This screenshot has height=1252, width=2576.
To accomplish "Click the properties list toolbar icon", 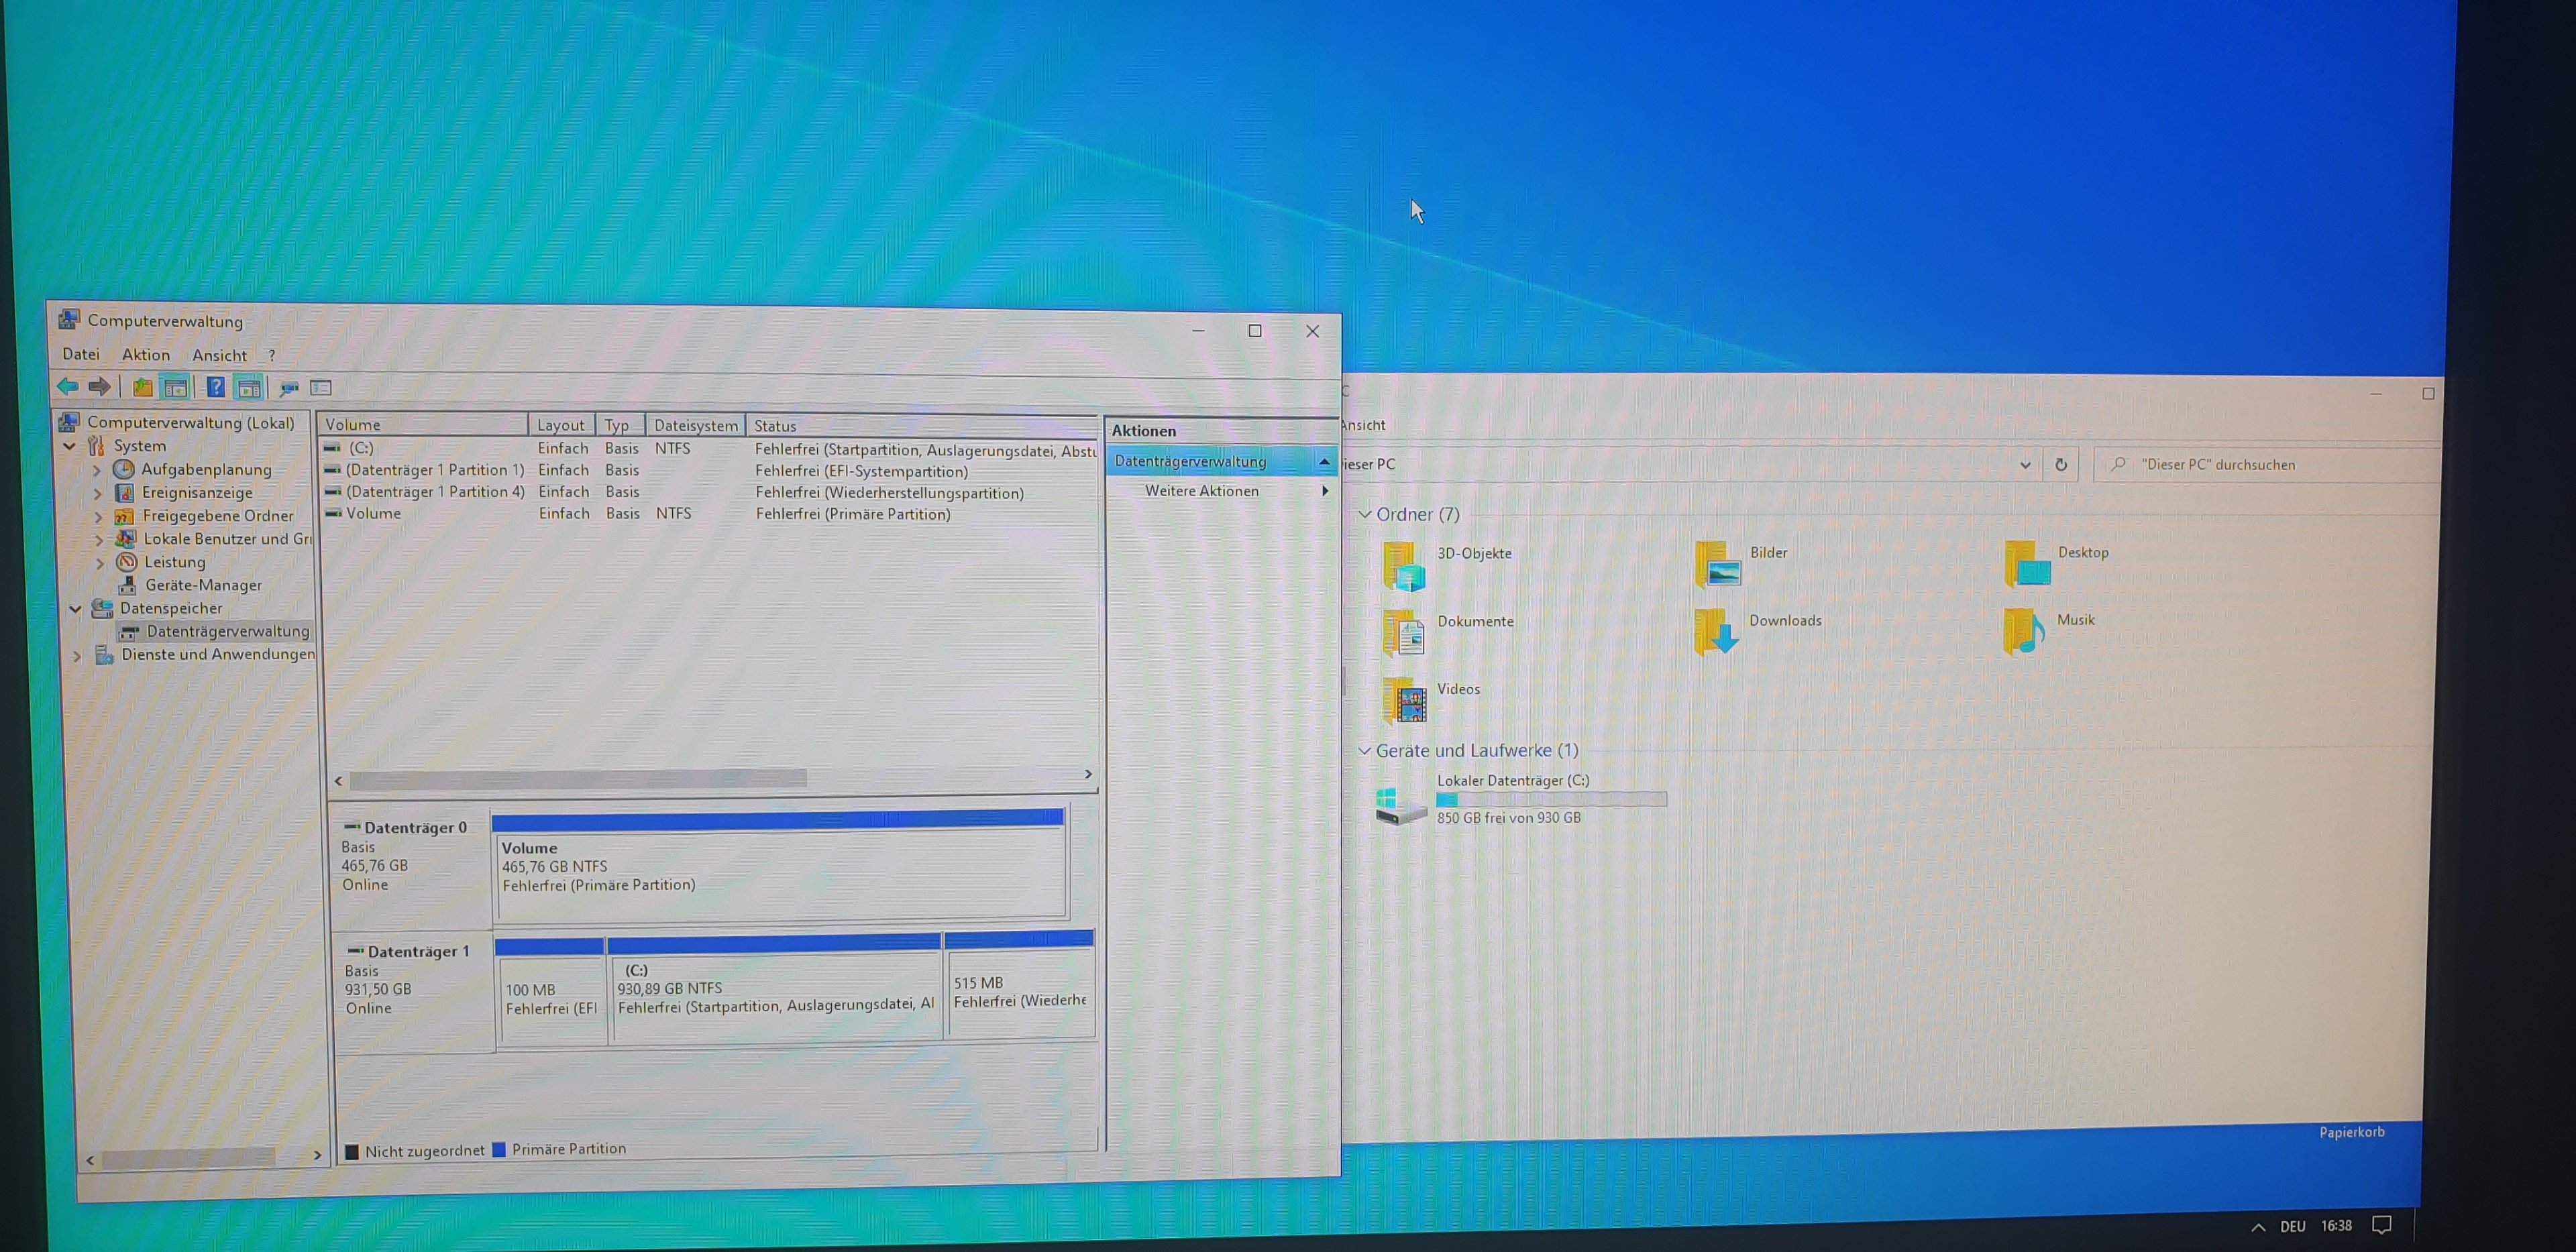I will click(321, 388).
